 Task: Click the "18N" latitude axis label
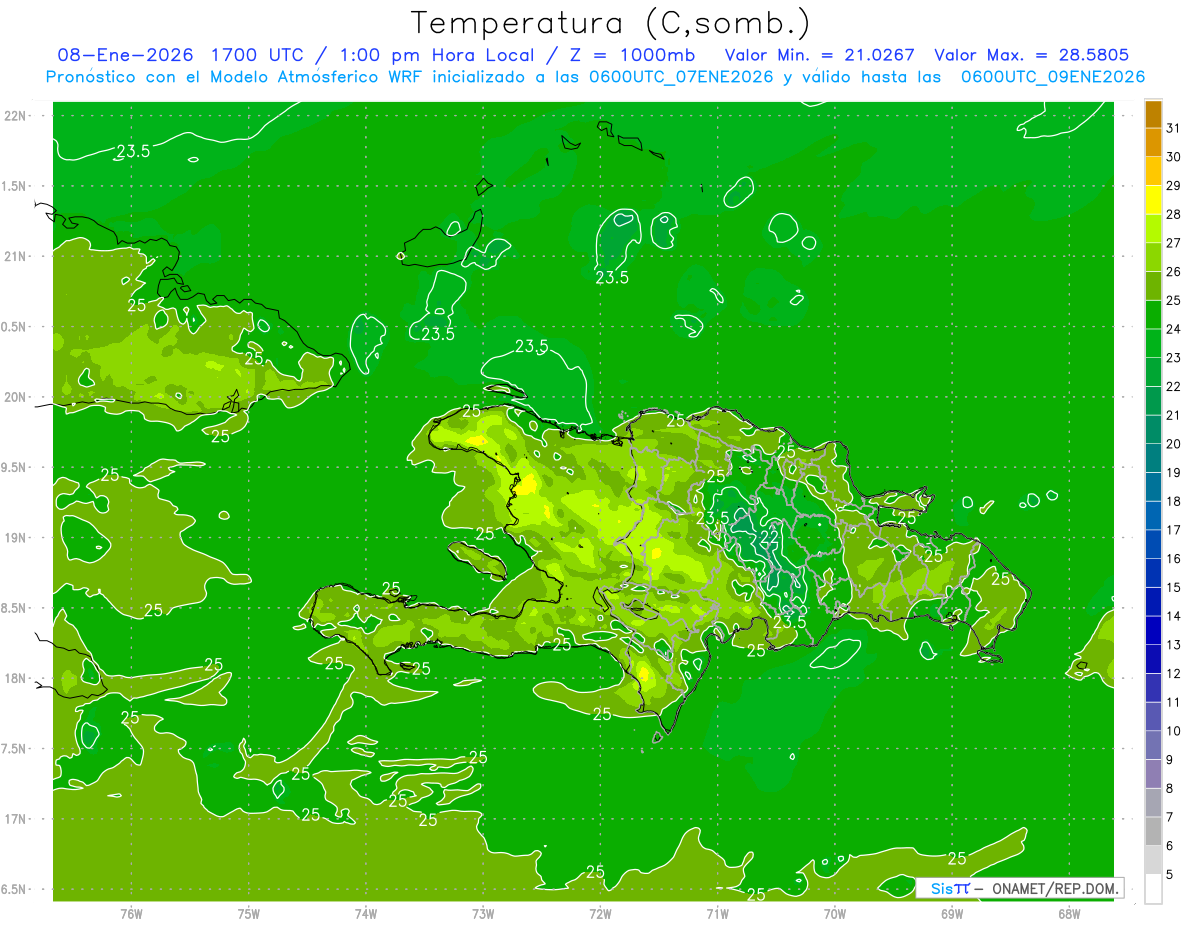17,678
